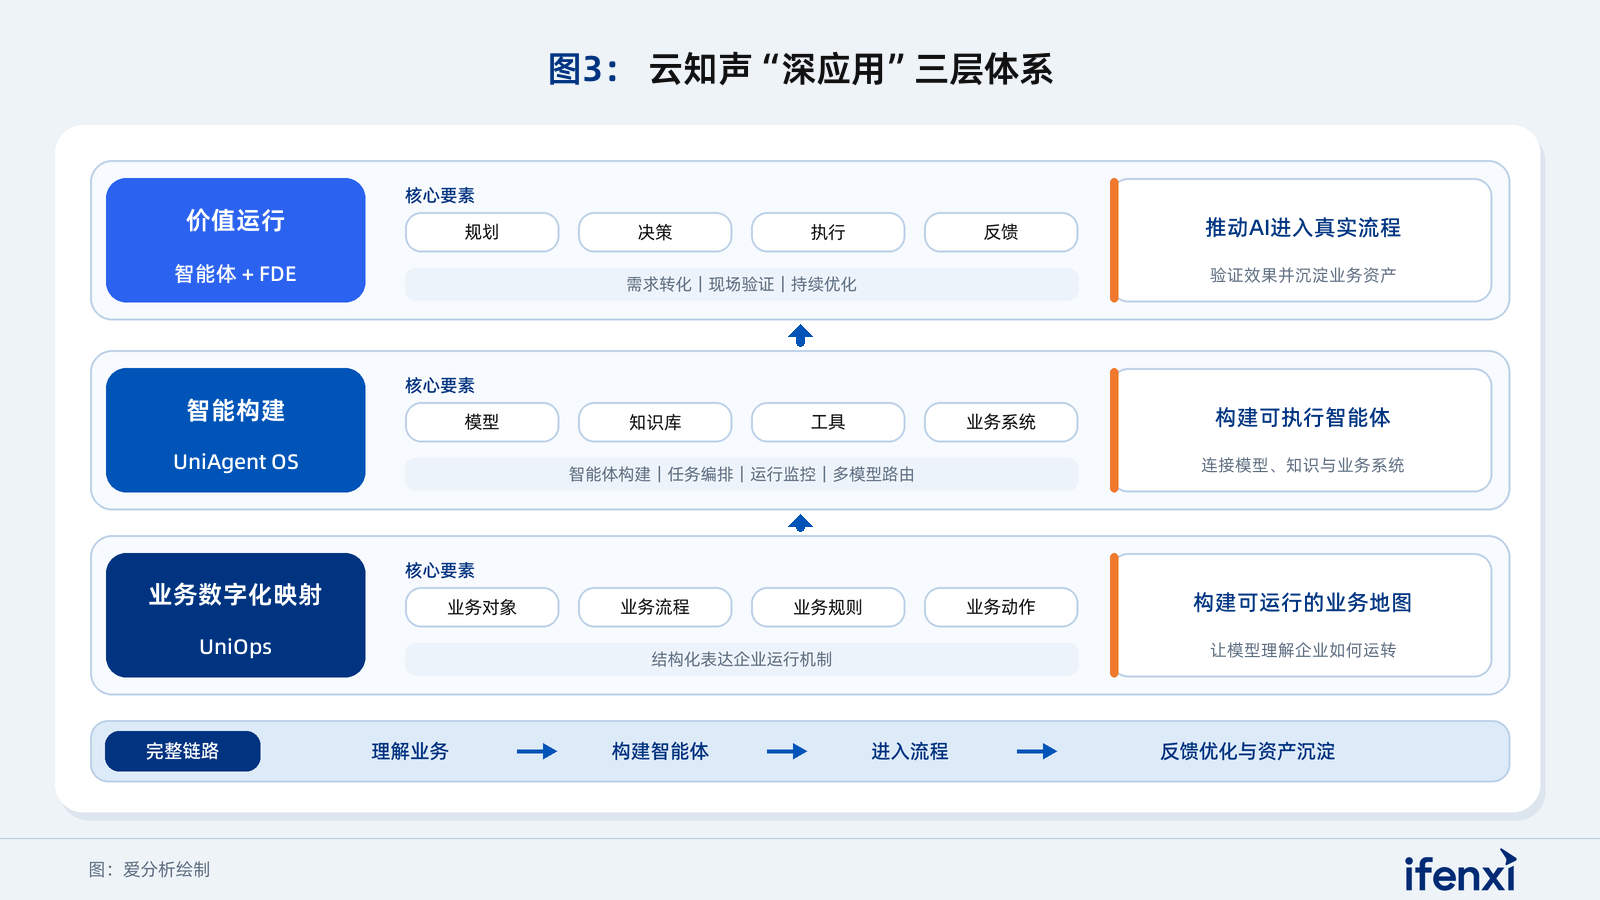Viewport: 1600px width, 900px height.
Task: Click the text 让模型理解企业如何运转
Action: (1303, 650)
